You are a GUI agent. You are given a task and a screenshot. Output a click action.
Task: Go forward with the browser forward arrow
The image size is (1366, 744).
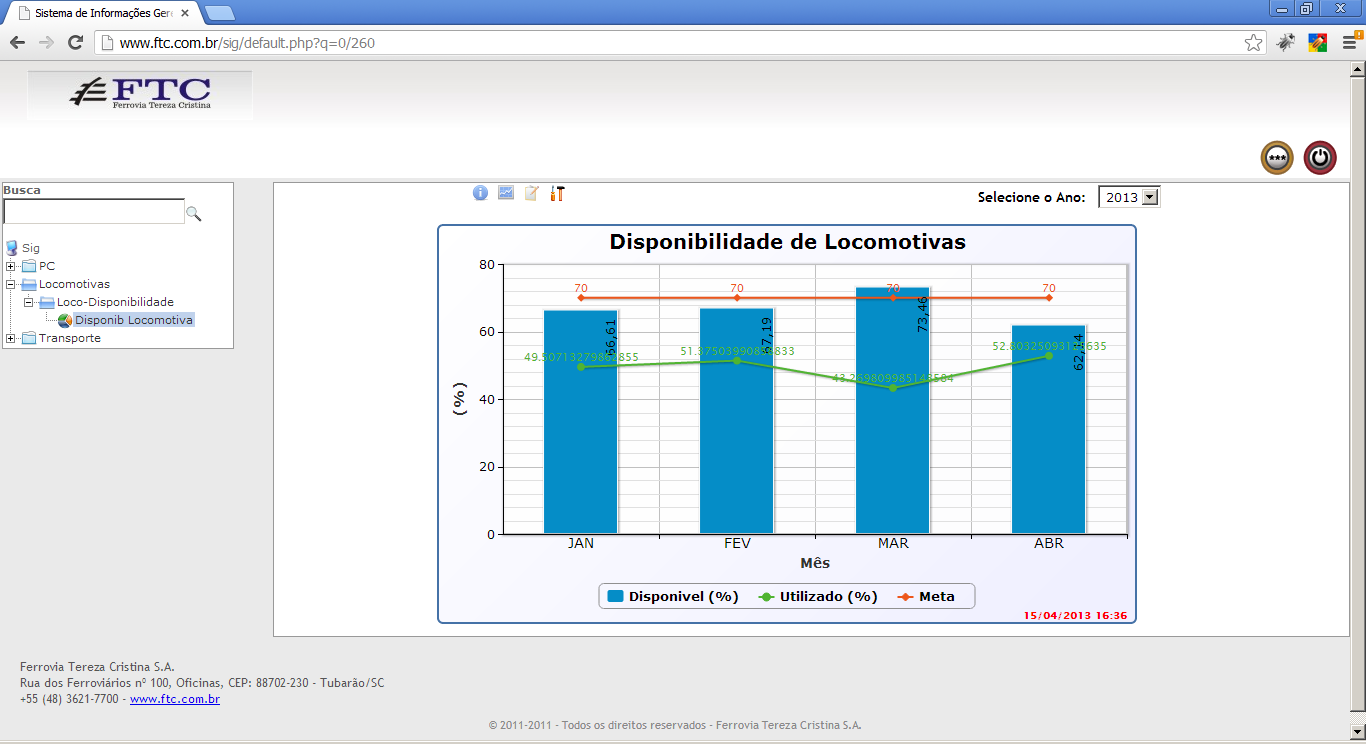click(x=46, y=43)
